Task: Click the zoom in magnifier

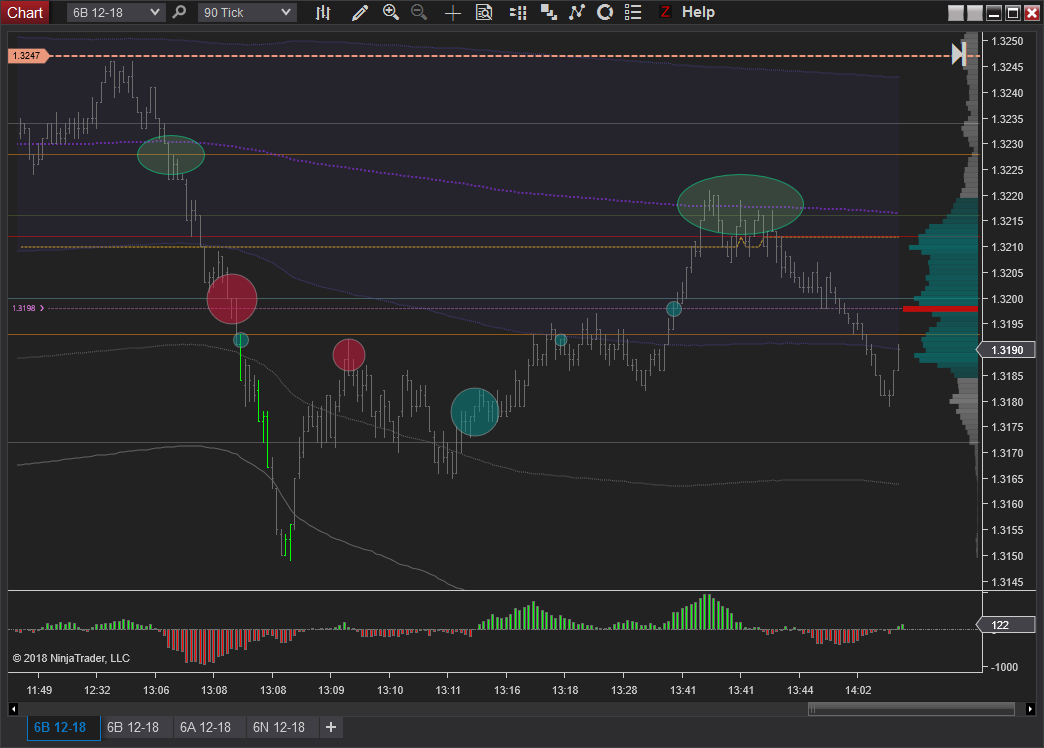Action: (x=391, y=12)
